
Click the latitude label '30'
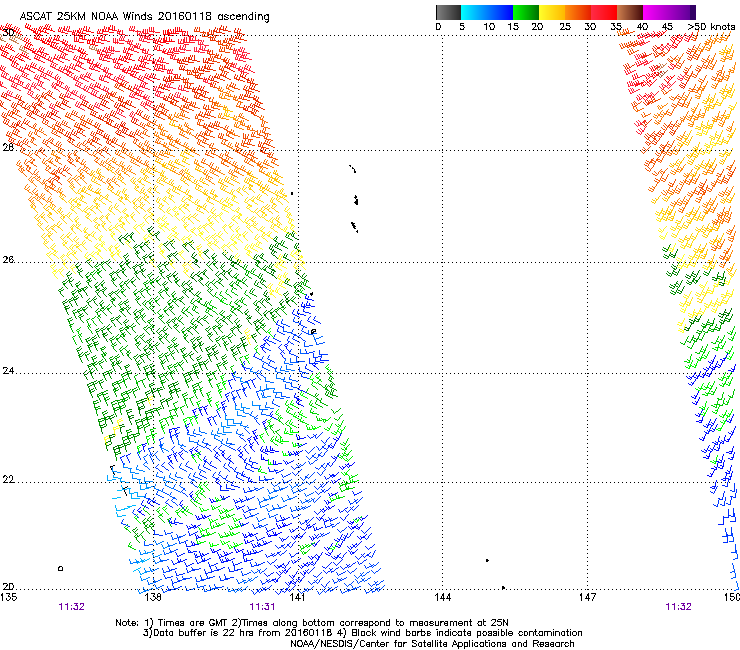8,33
